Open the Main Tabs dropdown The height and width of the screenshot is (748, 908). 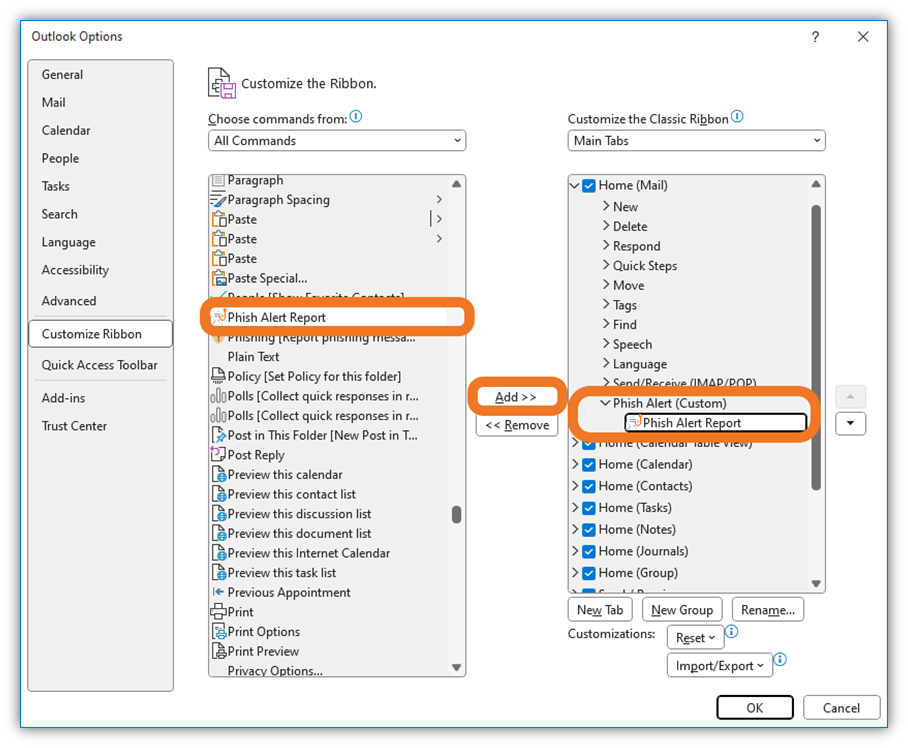tap(696, 141)
